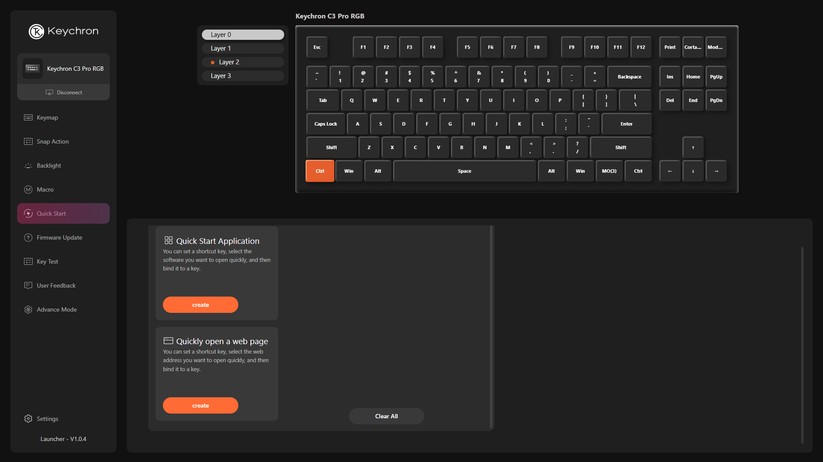This screenshot has height=462, width=823.
Task: Open Firmware Update icon in sidebar
Action: 28,238
